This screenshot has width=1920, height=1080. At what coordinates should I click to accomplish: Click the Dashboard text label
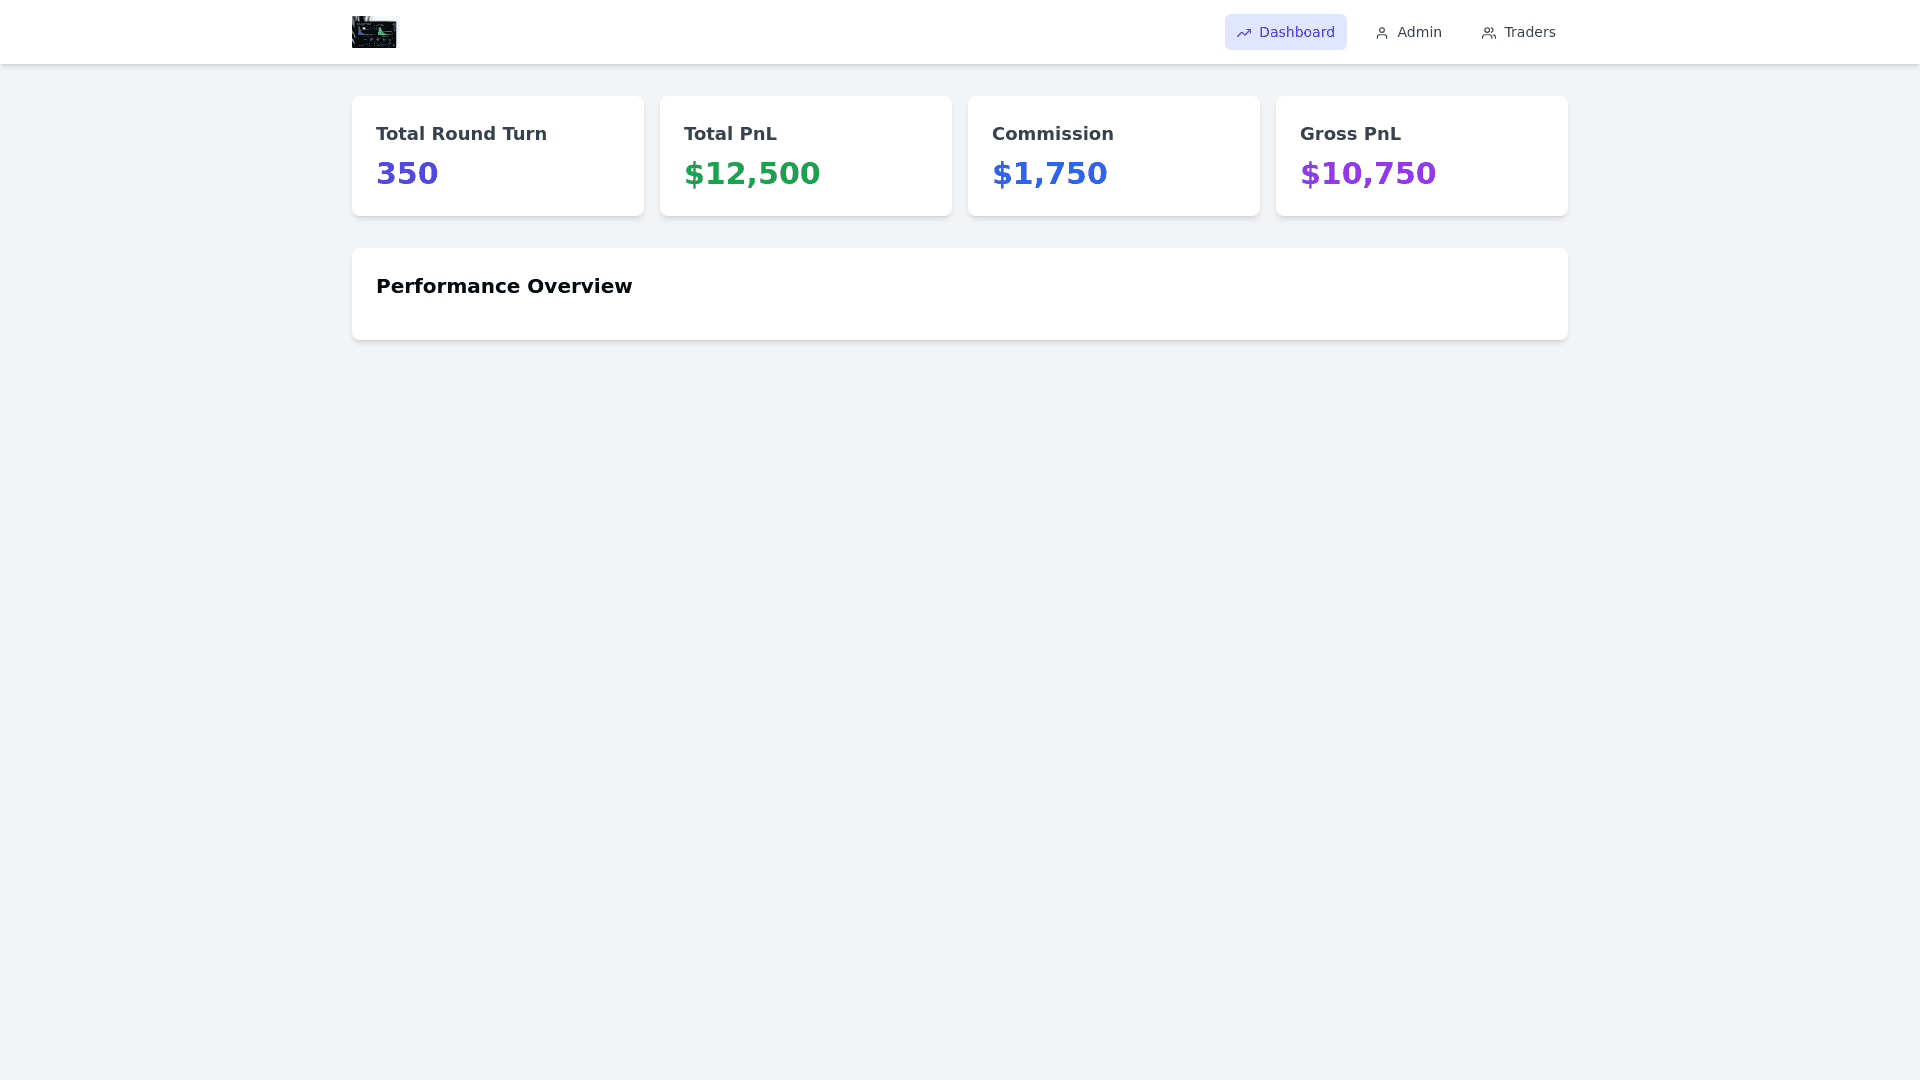pos(1296,32)
